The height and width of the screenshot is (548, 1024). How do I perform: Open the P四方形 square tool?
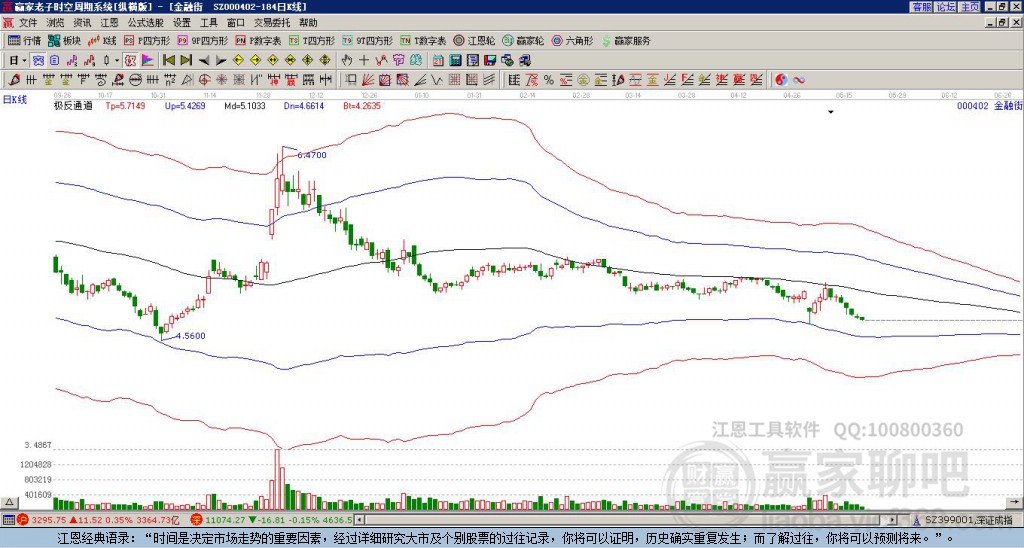coord(147,40)
